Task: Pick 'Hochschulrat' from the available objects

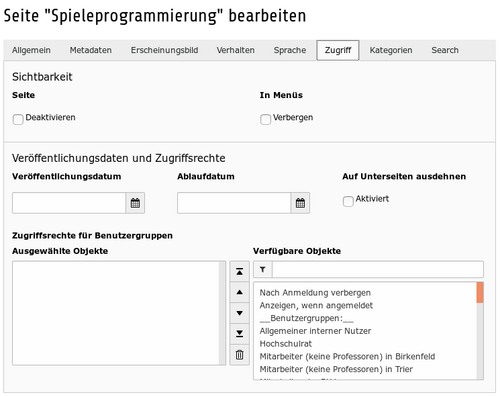Action: click(x=286, y=344)
